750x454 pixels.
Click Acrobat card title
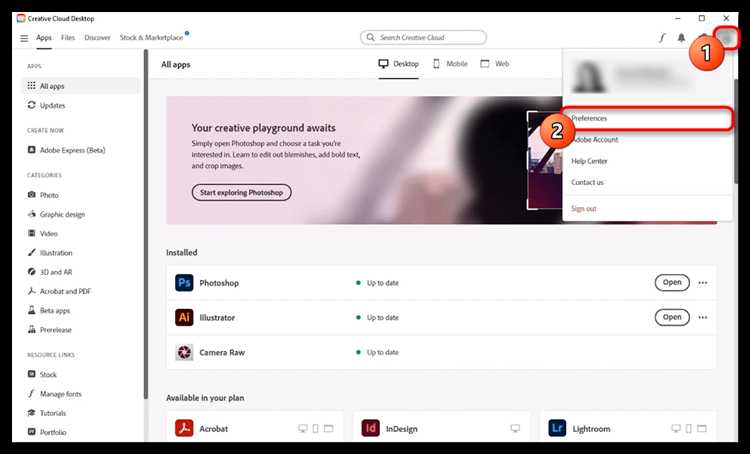213,429
